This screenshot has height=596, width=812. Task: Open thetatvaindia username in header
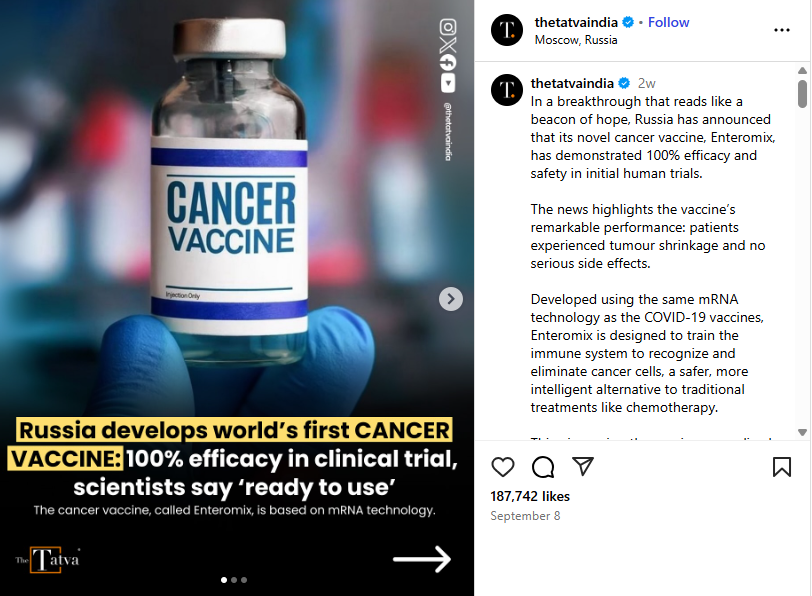pos(576,22)
